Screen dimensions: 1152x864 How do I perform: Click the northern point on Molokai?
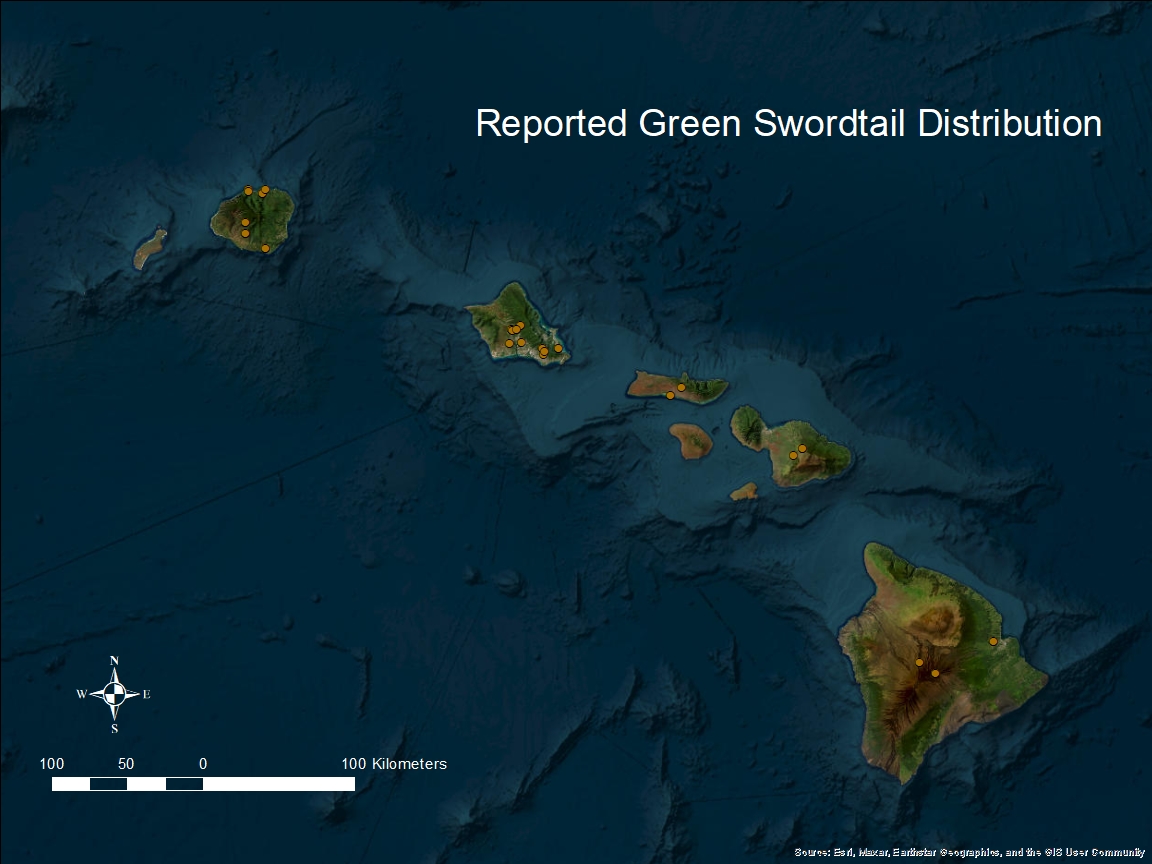[x=681, y=387]
